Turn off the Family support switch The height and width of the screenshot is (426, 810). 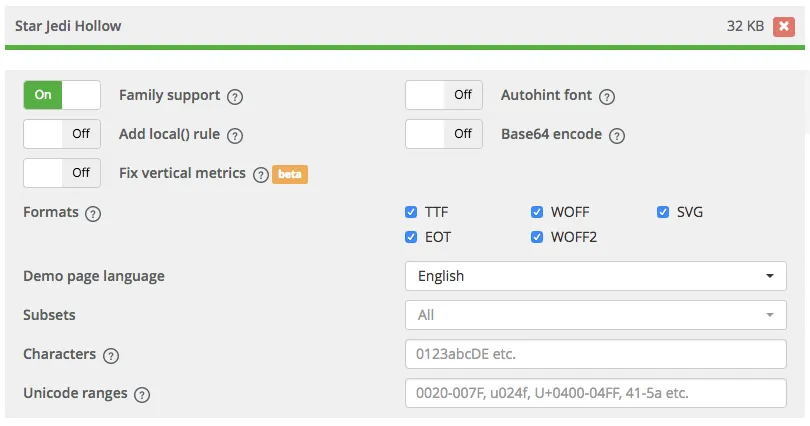click(x=62, y=95)
